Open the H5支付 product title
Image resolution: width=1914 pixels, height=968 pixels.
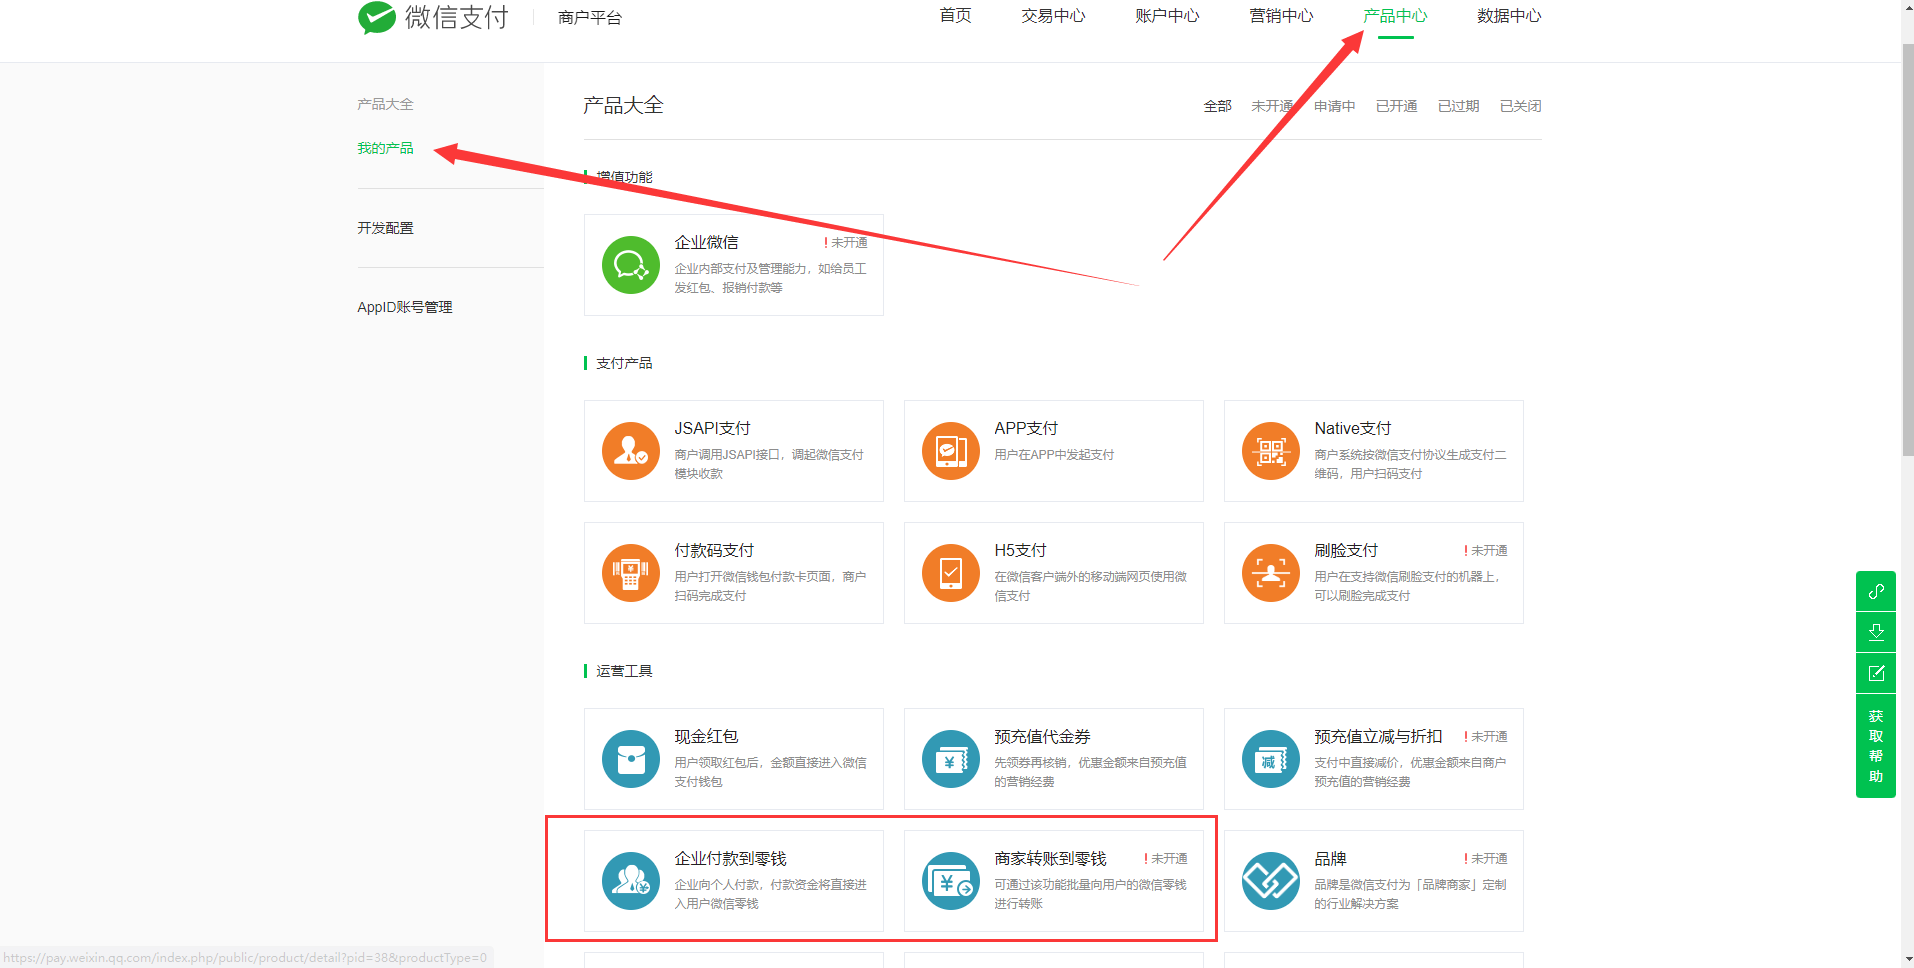1020,550
